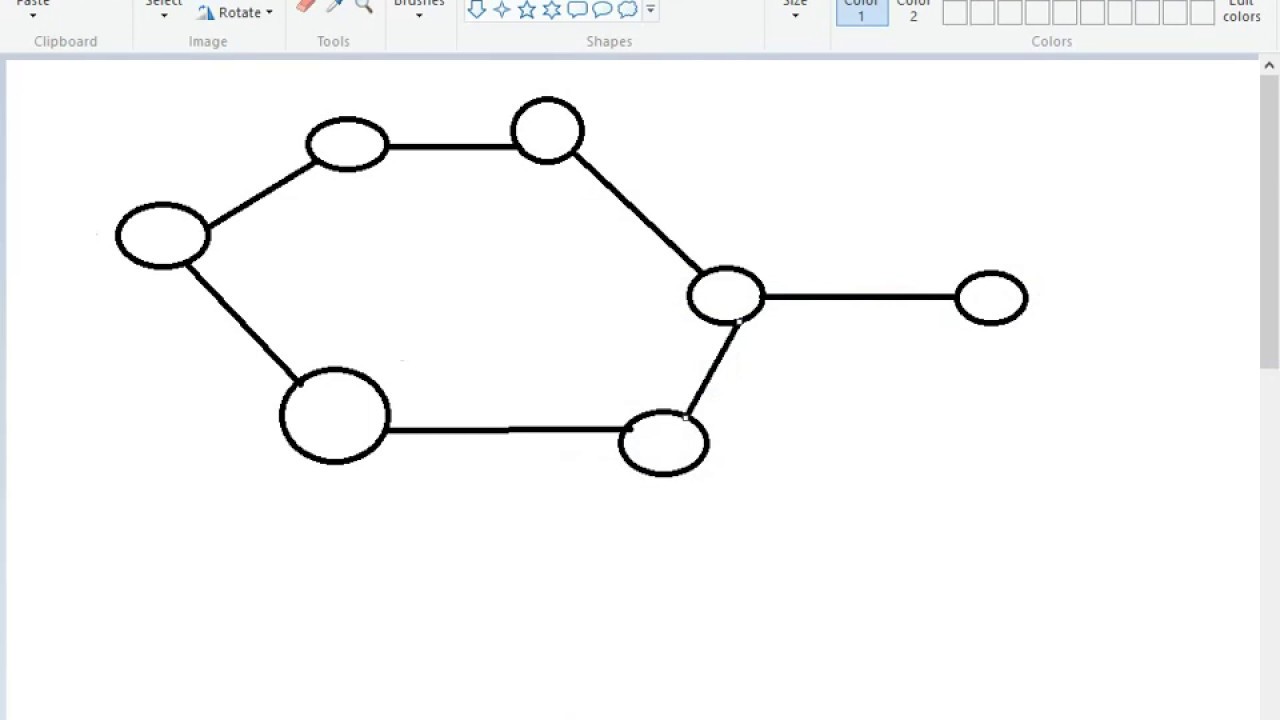Expand the Shapes gallery list
This screenshot has height=720, width=1280.
(650, 9)
